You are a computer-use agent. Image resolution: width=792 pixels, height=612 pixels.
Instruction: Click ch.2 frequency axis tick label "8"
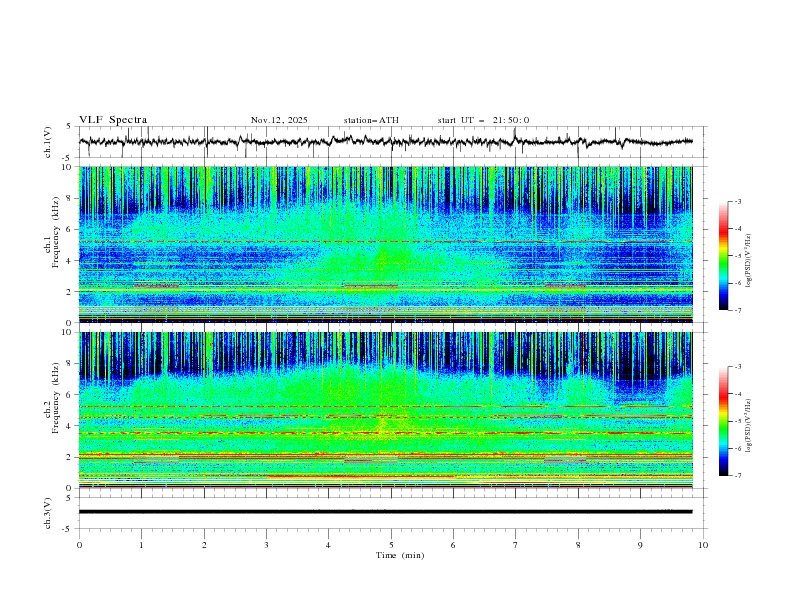point(70,364)
